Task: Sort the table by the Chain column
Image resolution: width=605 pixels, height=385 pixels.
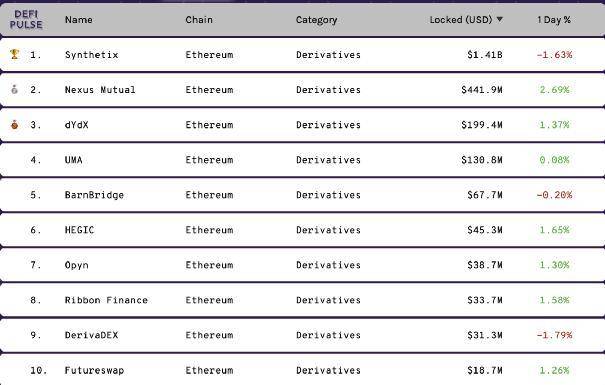Action: [x=199, y=20]
